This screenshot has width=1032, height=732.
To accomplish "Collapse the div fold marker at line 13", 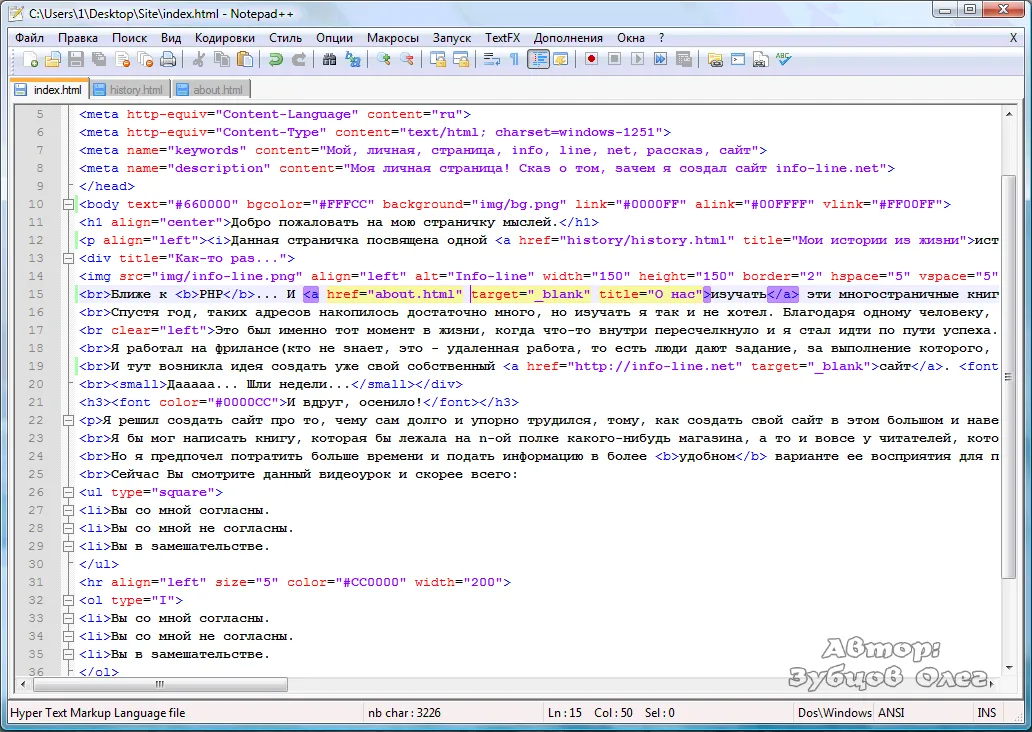I will tap(68, 259).
